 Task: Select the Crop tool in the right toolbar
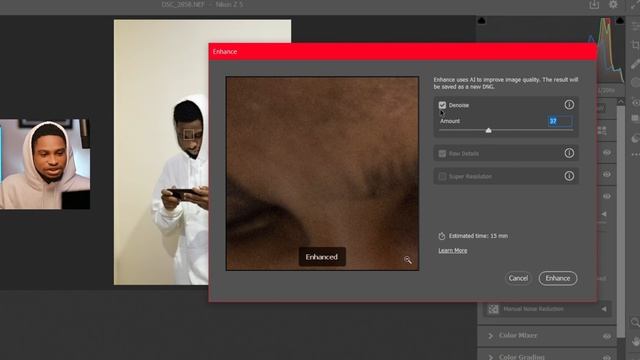[x=635, y=44]
